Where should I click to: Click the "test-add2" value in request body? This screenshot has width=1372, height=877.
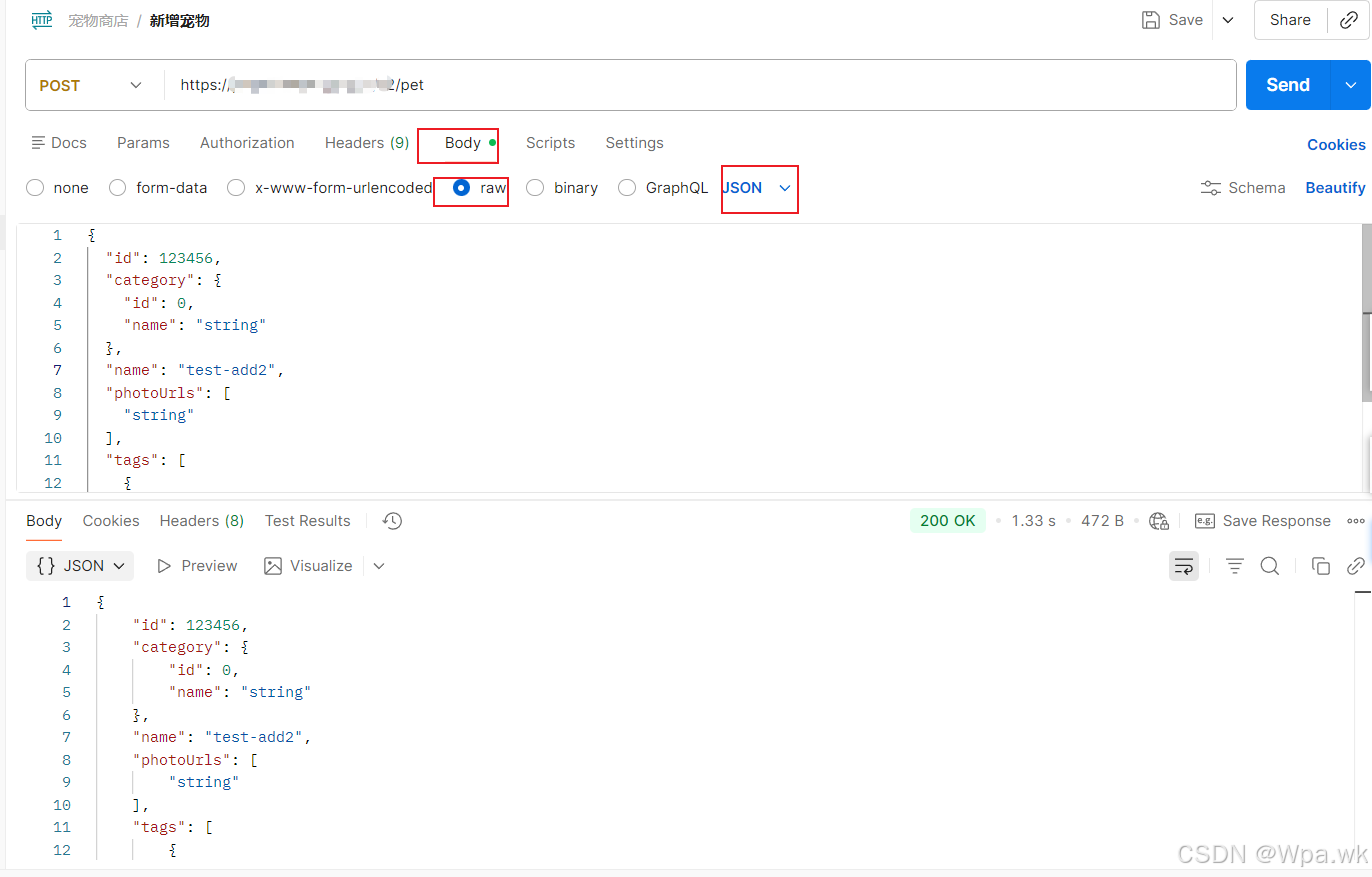tap(226, 370)
